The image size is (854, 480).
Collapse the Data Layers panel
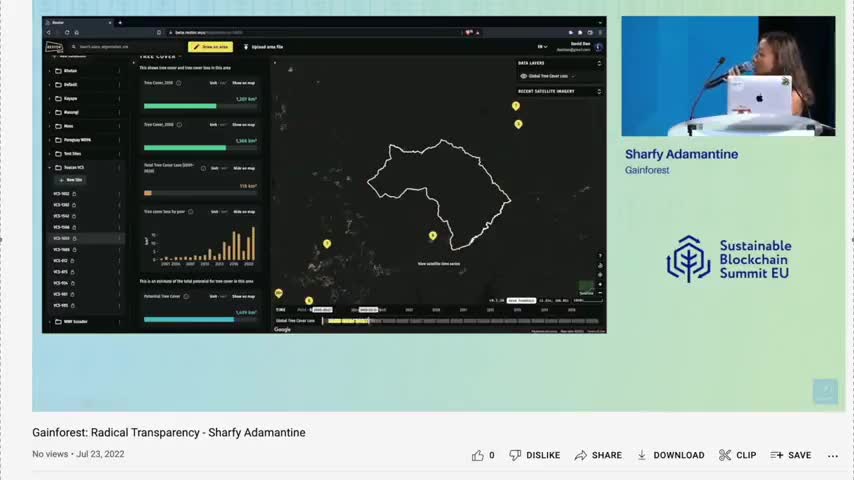[599, 63]
